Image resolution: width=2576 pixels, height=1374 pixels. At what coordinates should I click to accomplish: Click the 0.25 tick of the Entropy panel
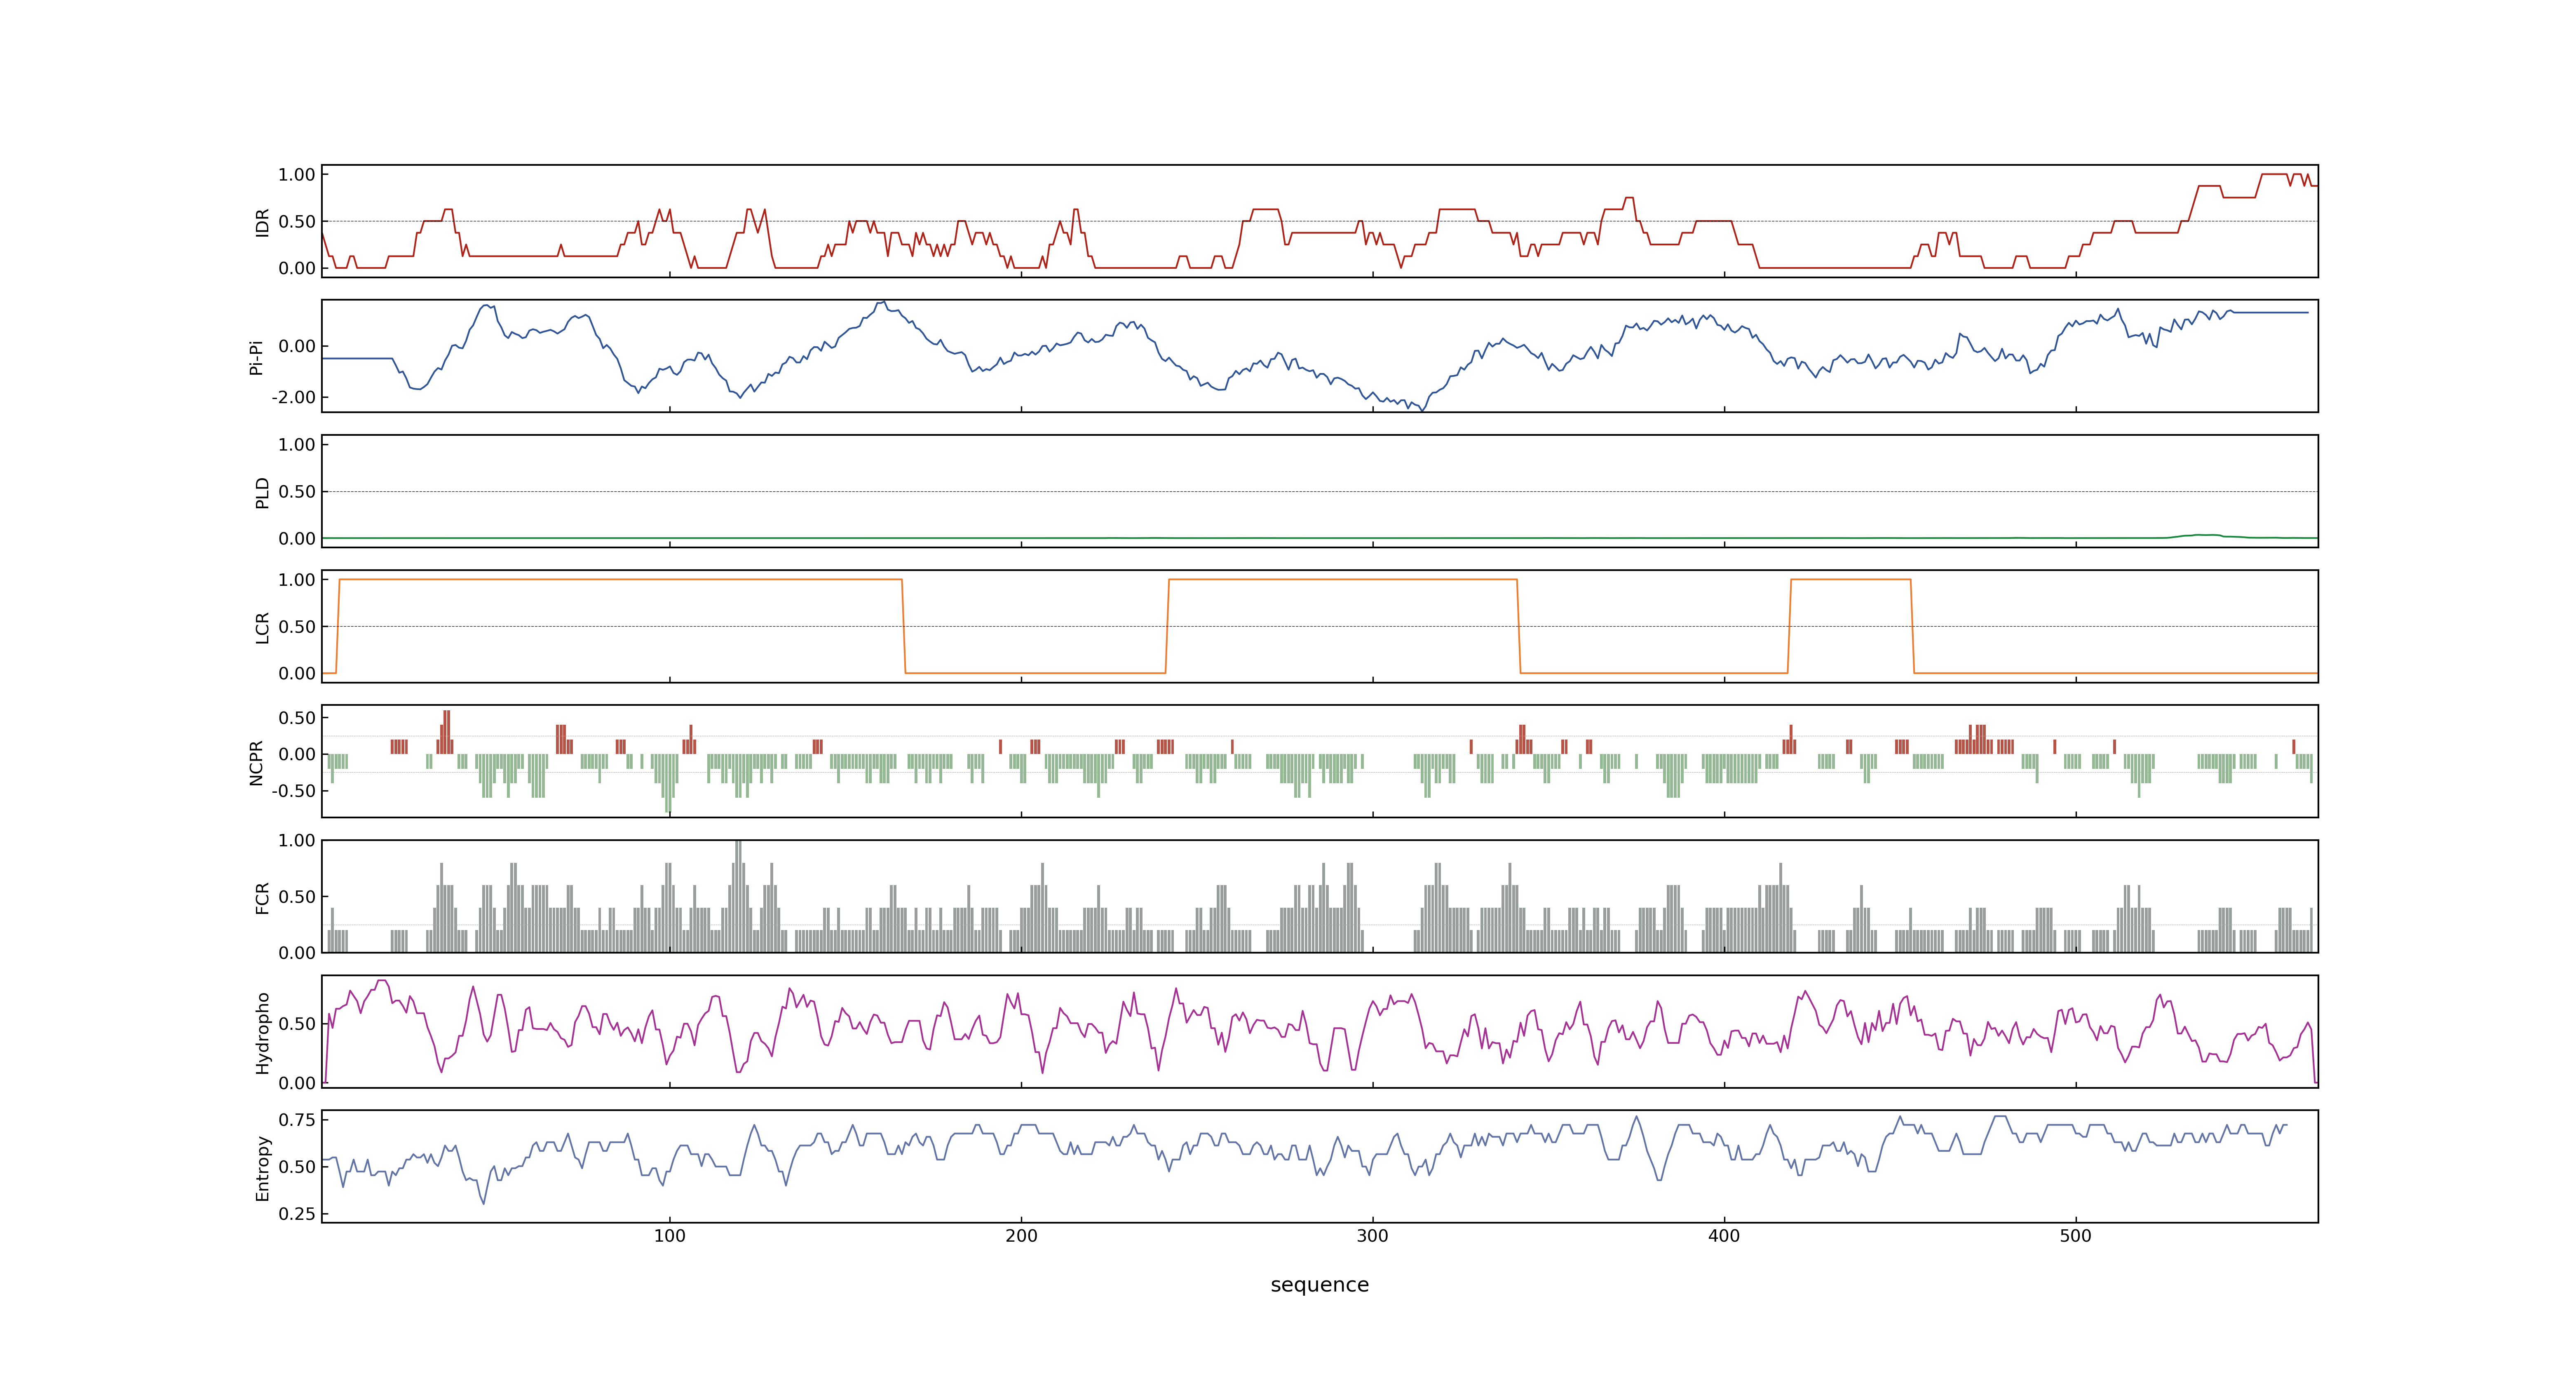pyautogui.click(x=297, y=1214)
